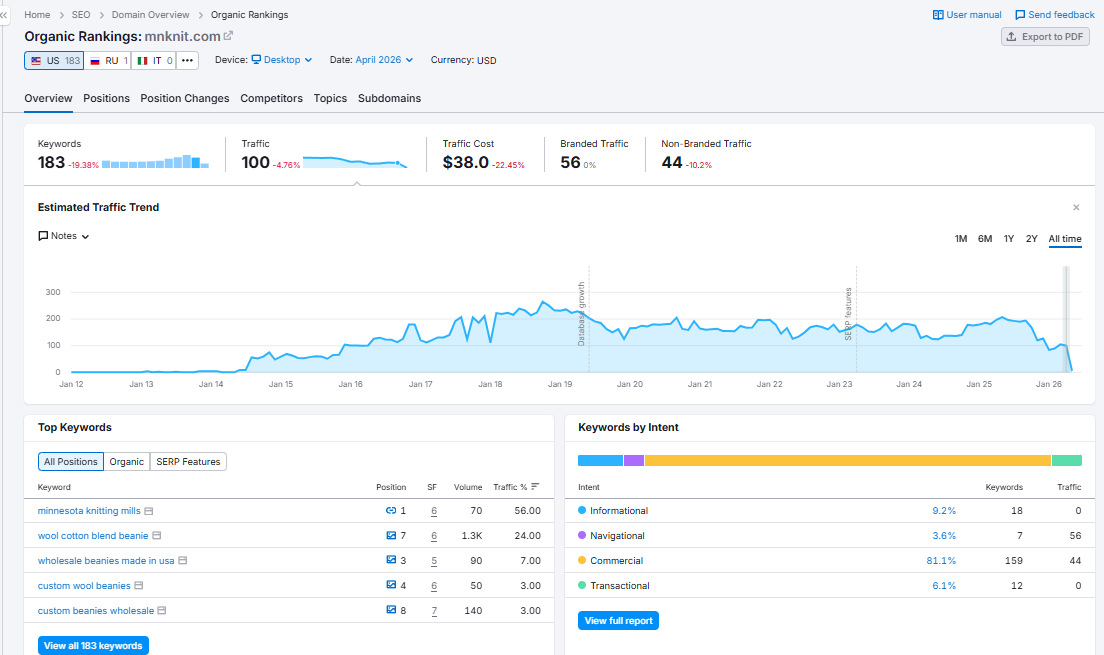Click the 9.2% Informational percentage
This screenshot has height=655, width=1104.
944,511
